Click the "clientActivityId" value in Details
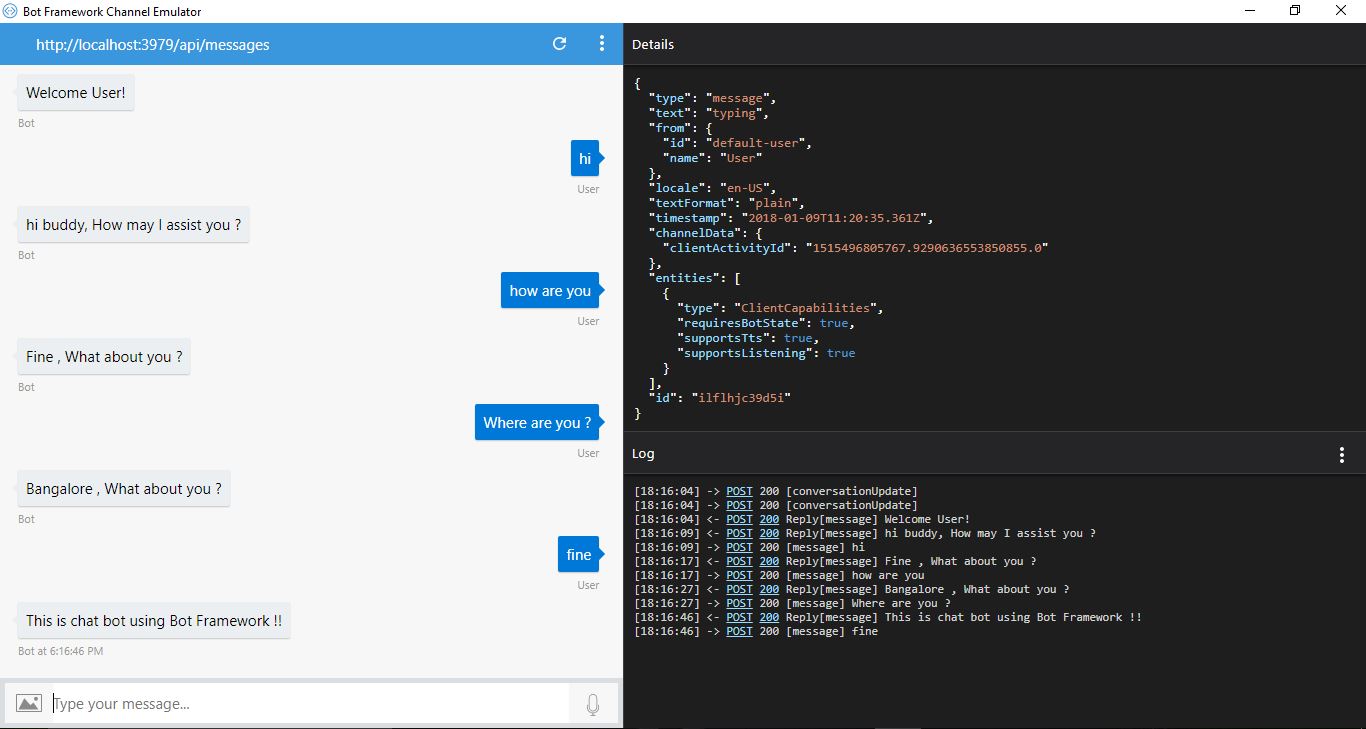This screenshot has width=1366, height=729. tap(927, 248)
